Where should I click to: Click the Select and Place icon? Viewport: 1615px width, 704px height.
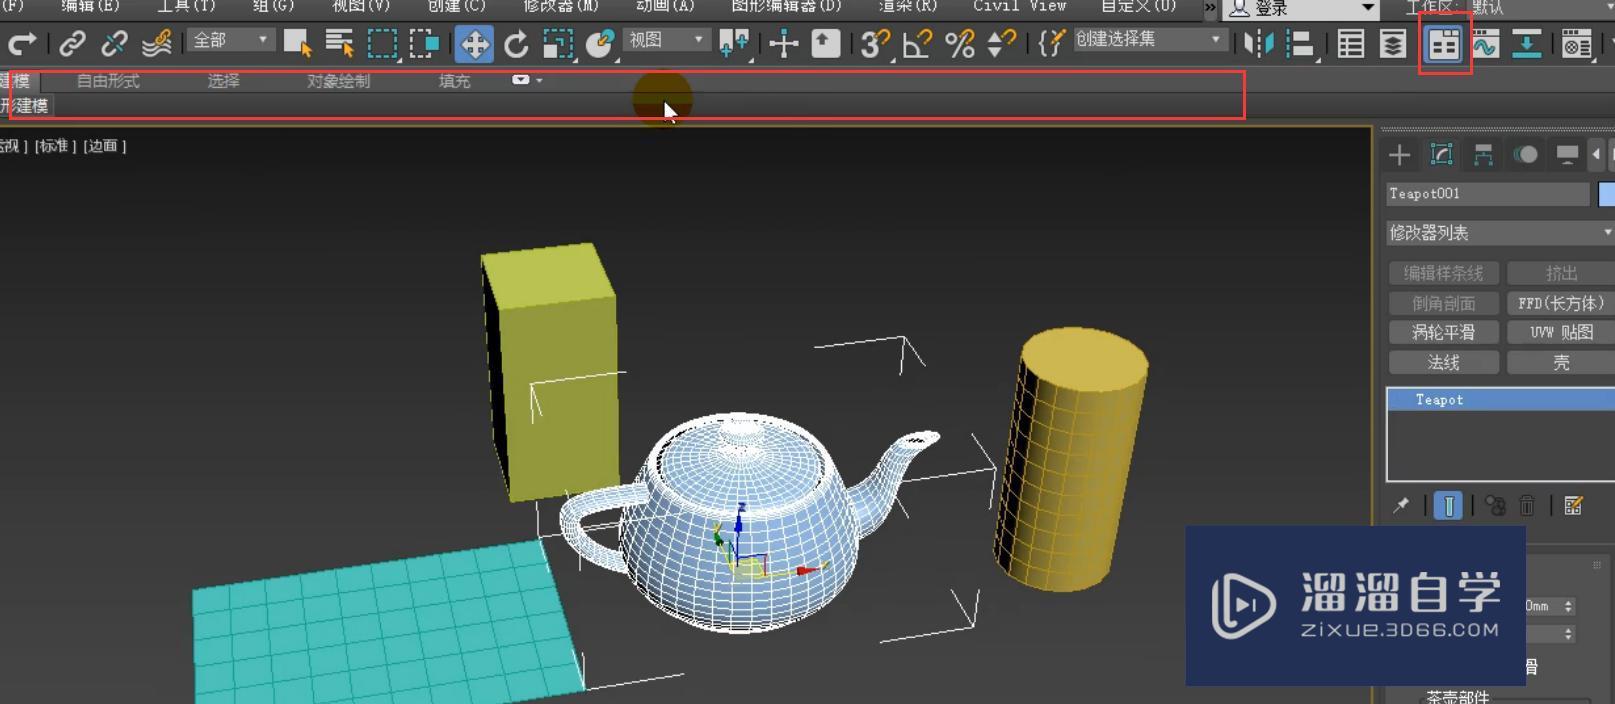(x=600, y=43)
